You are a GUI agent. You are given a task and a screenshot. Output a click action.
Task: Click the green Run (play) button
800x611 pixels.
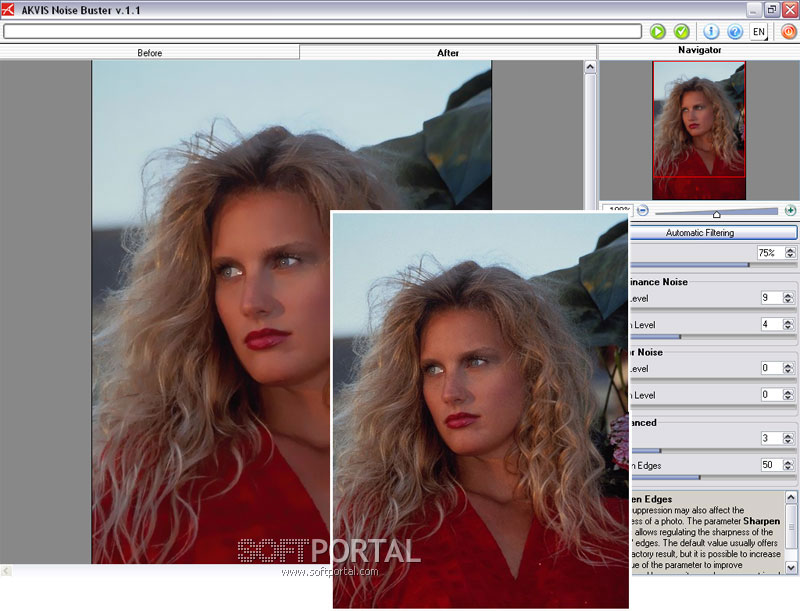[658, 32]
